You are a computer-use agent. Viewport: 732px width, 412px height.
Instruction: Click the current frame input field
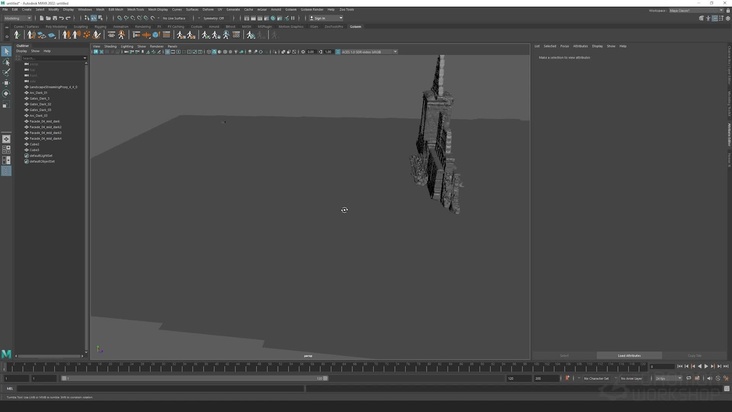tap(662, 367)
